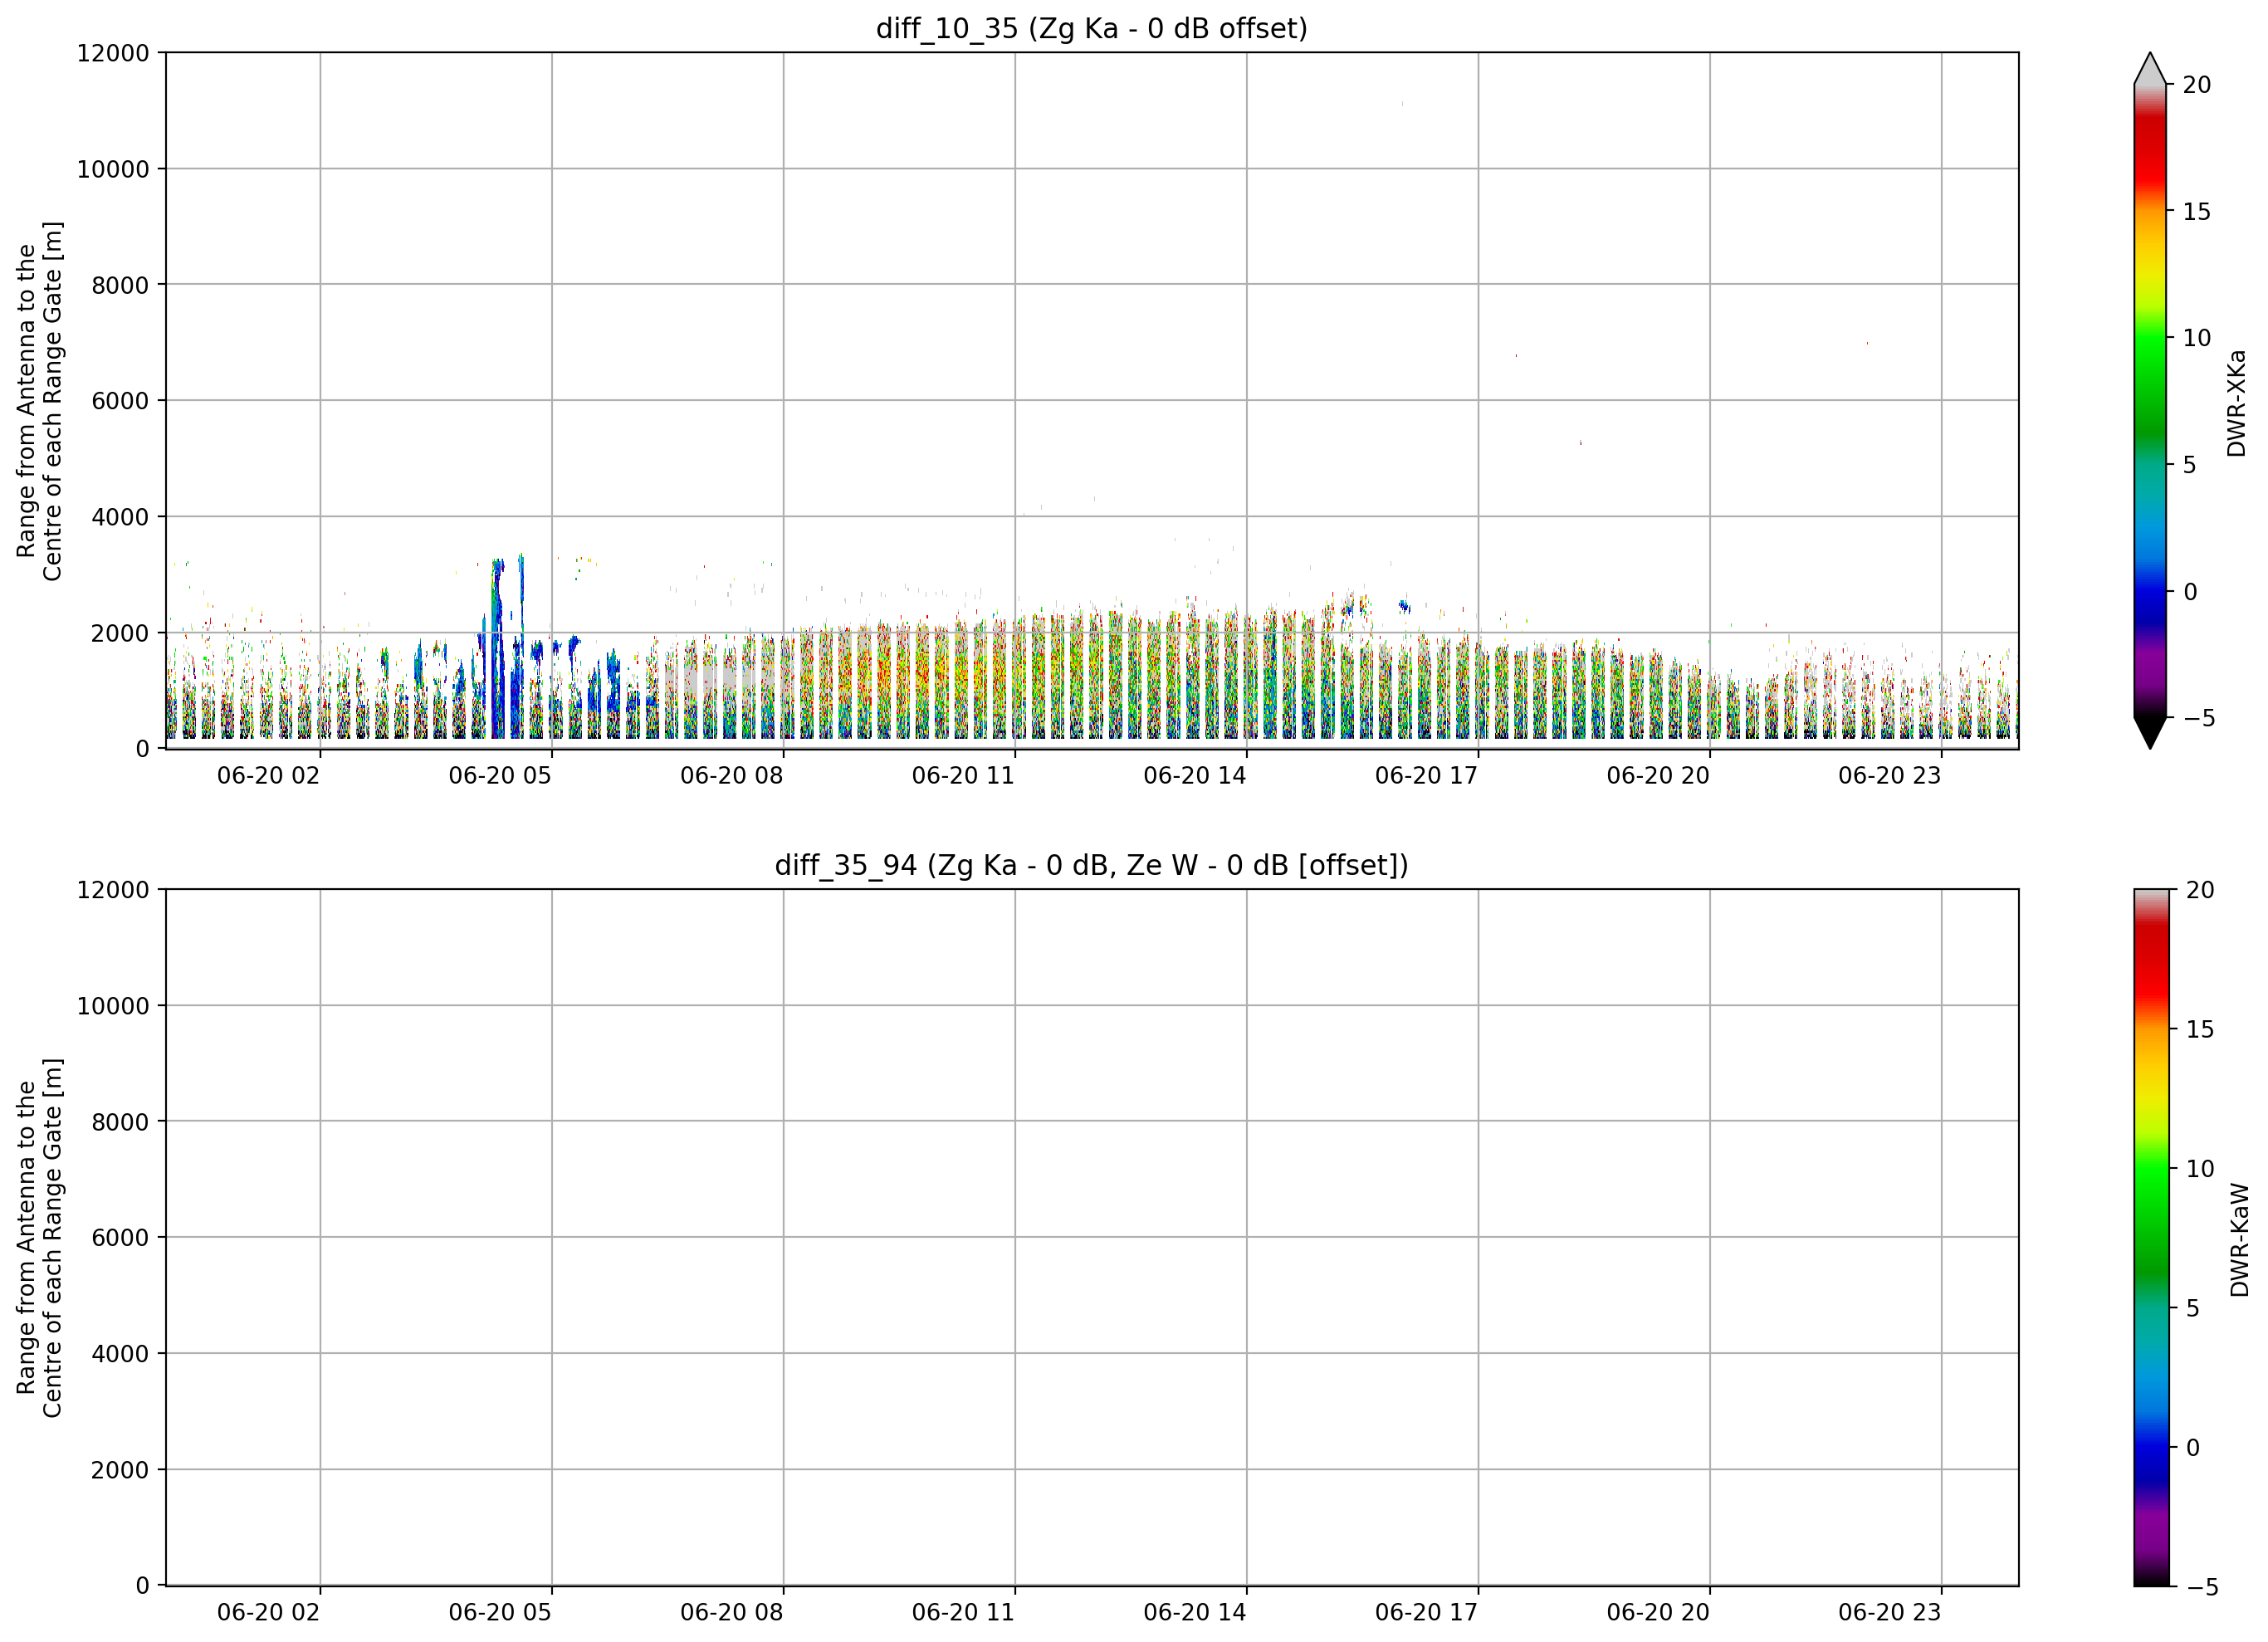Click the '06-20 02' x-tick in the diff_35_94 plot
This screenshot has width=2268, height=1642.
pos(268,1613)
